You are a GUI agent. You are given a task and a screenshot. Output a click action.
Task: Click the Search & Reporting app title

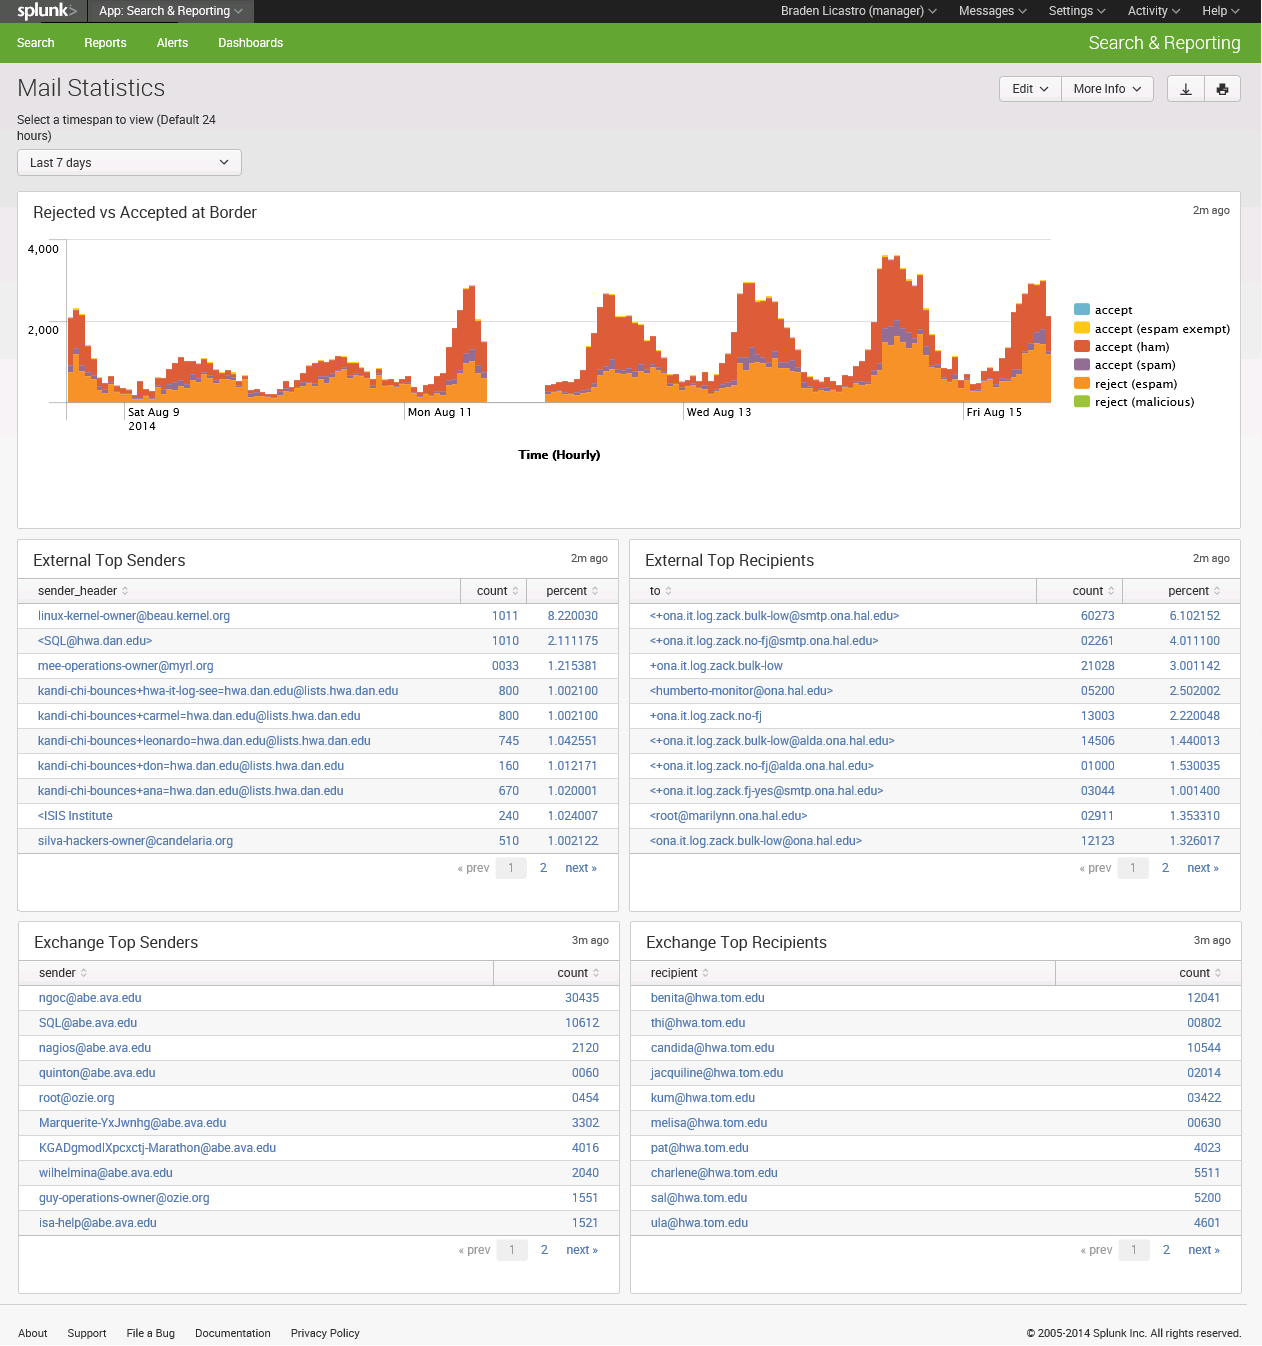1164,43
